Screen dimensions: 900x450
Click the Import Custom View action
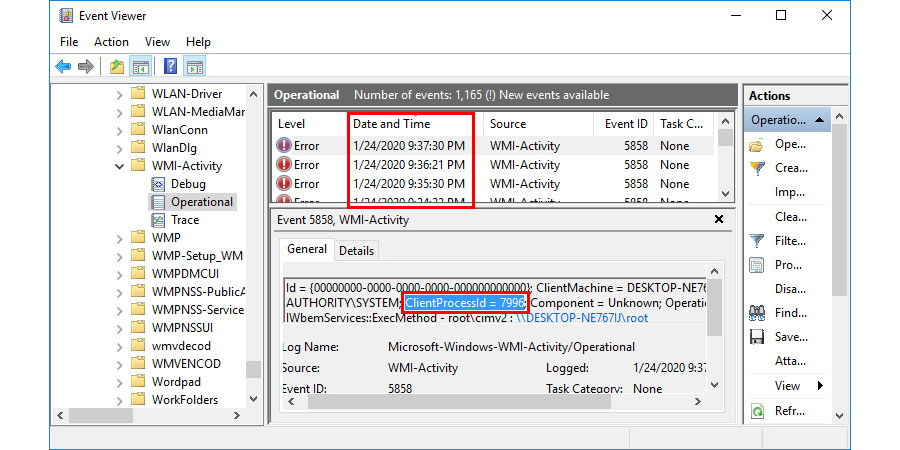791,192
